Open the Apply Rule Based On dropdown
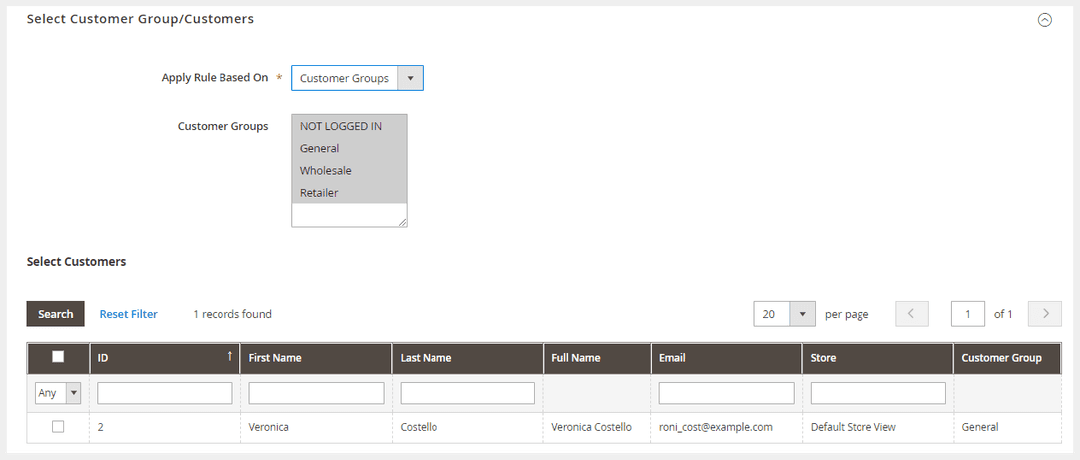Image resolution: width=1080 pixels, height=460 pixels. [357, 78]
